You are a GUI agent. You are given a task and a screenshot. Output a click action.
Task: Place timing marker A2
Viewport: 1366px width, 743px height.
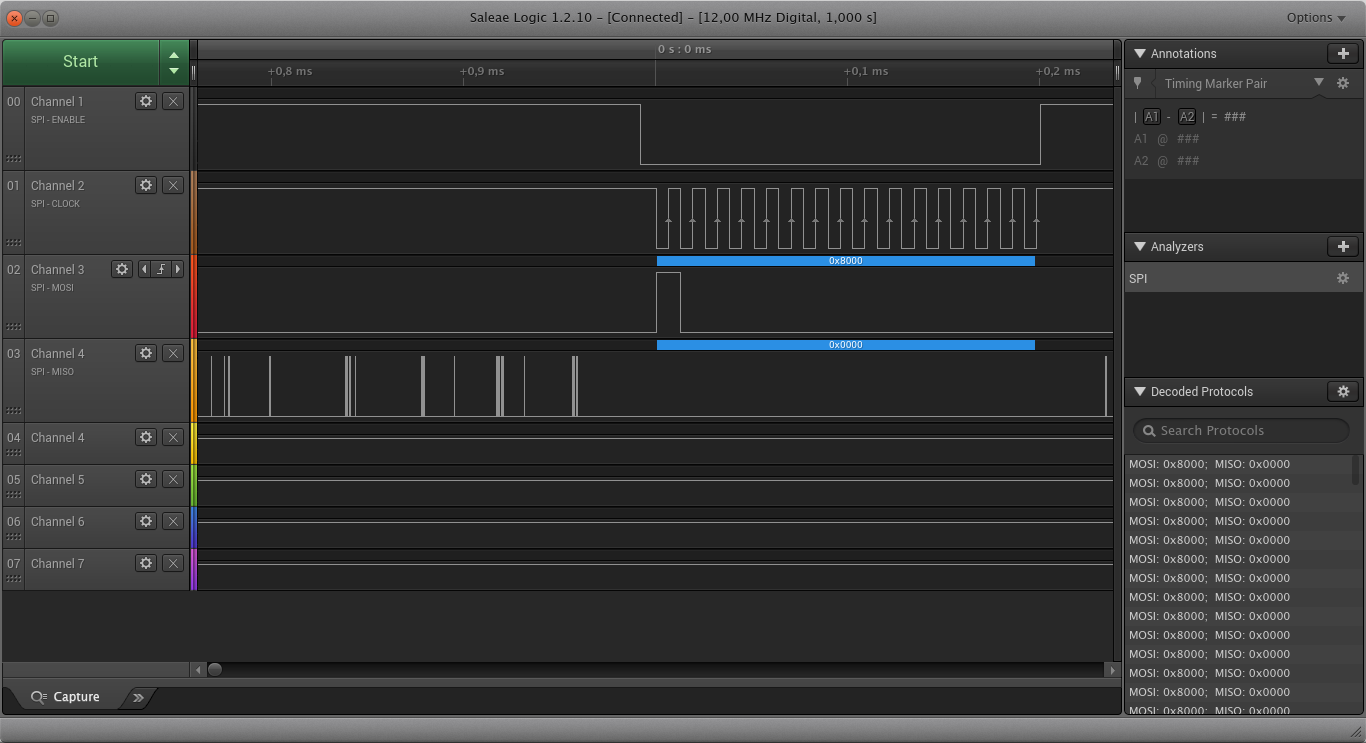(x=1187, y=116)
